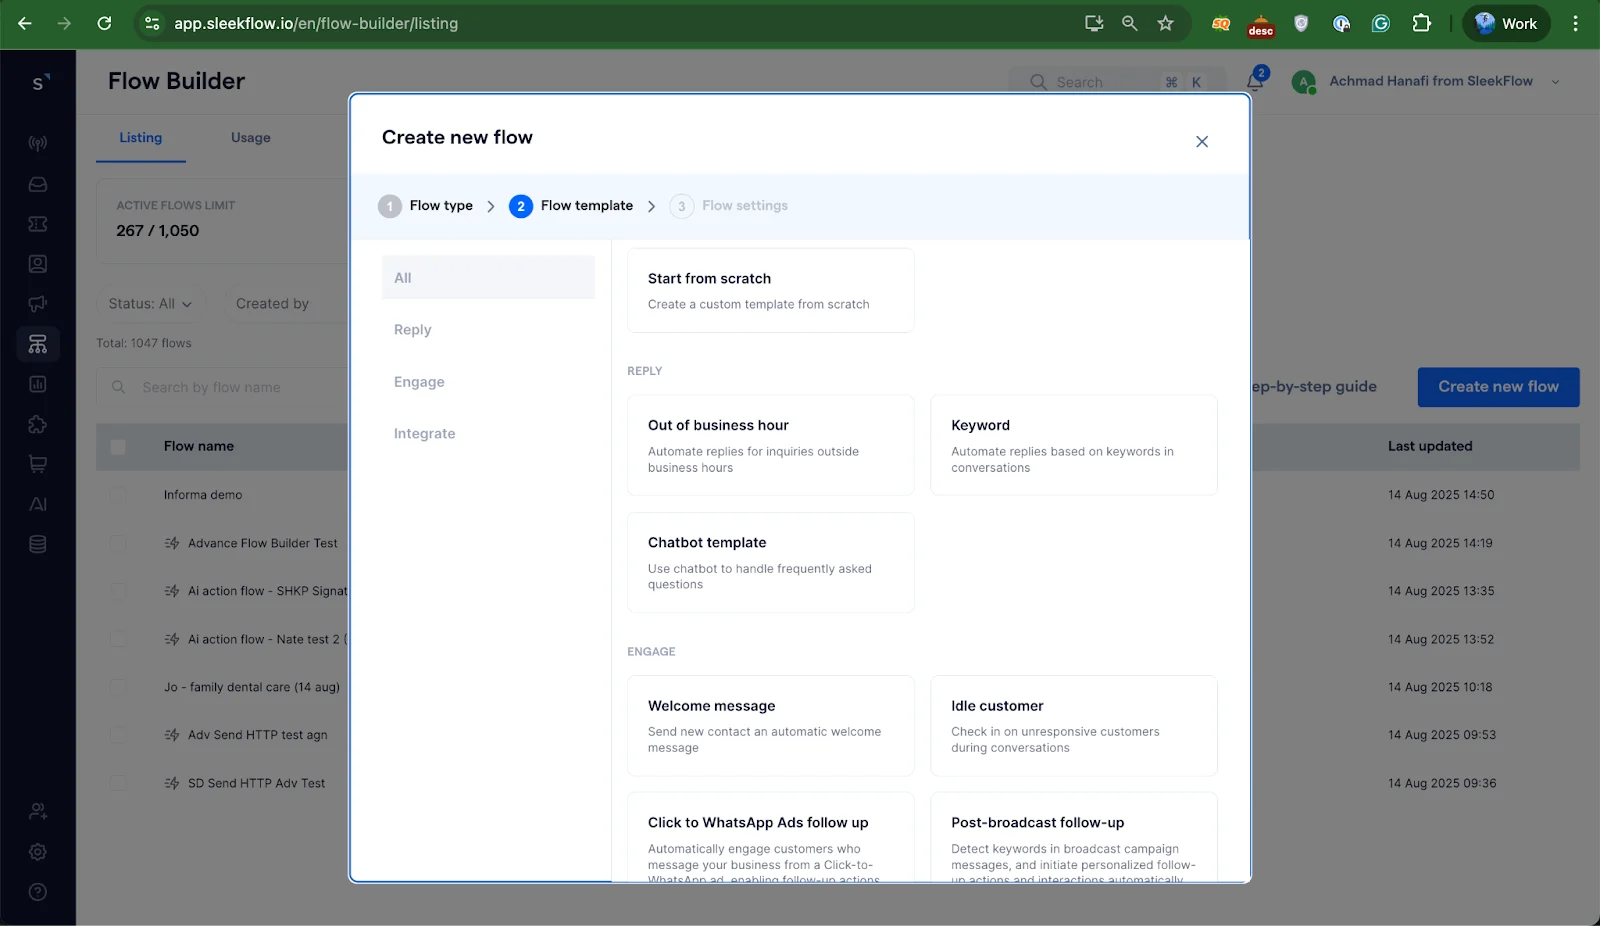This screenshot has width=1600, height=926.
Task: Choose Post-broadcast follow-up template
Action: (1074, 837)
